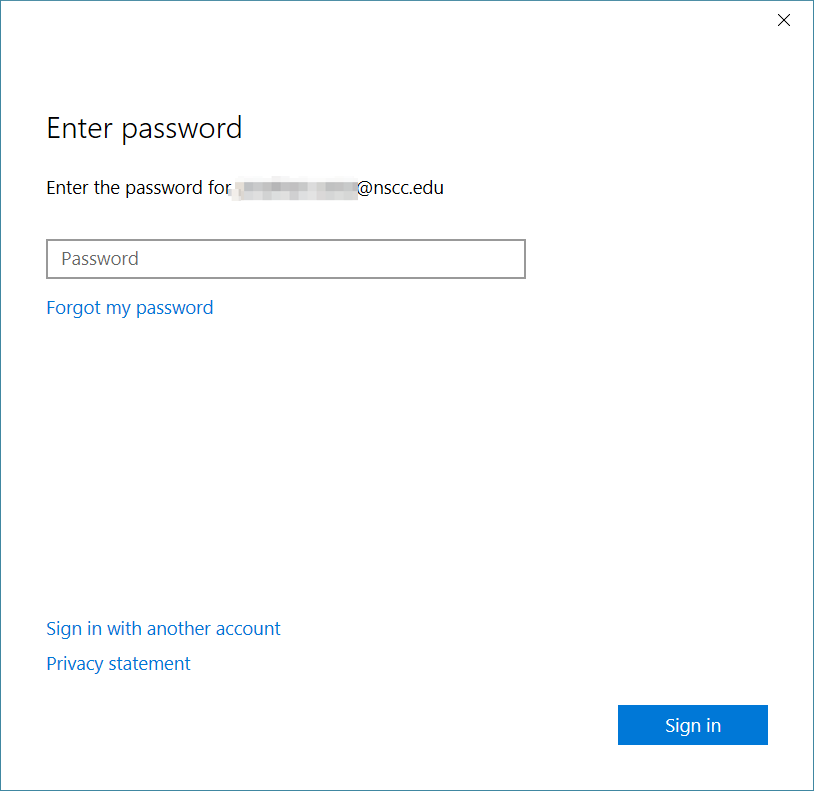Dismiss the sign-in window with X
This screenshot has height=791, width=814.
coord(783,20)
